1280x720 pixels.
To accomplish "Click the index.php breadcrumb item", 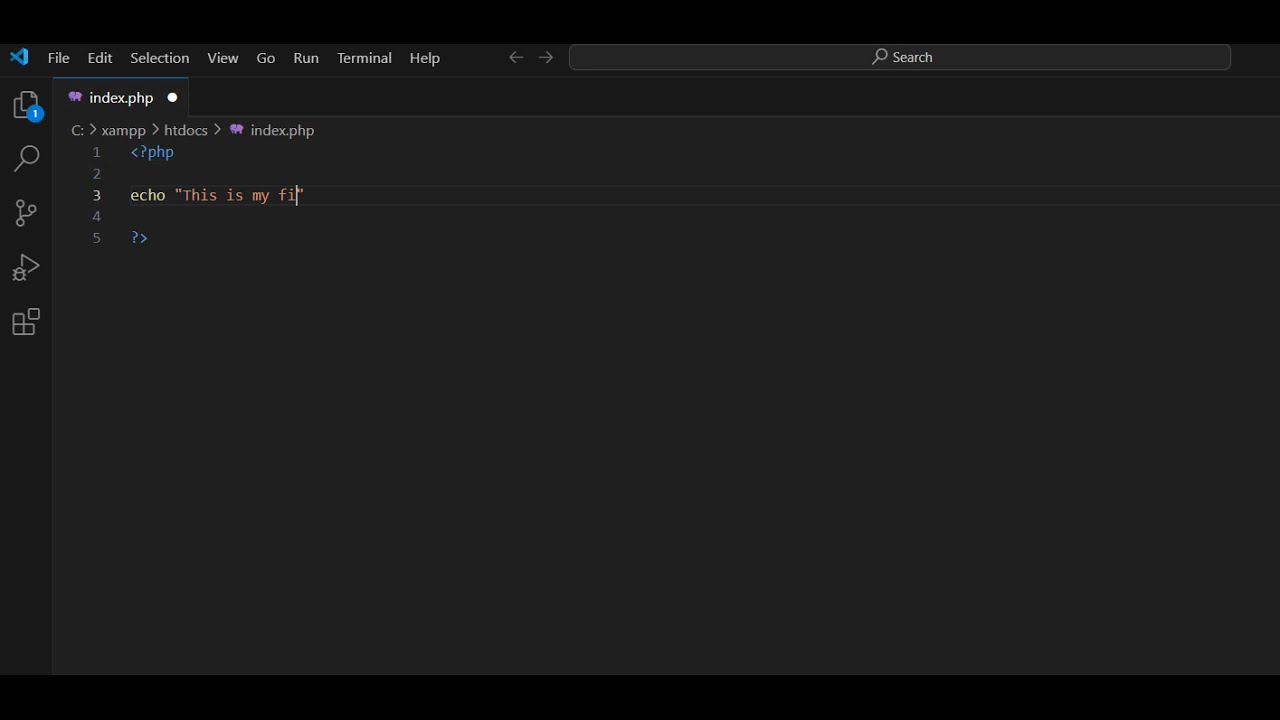I will coord(272,130).
